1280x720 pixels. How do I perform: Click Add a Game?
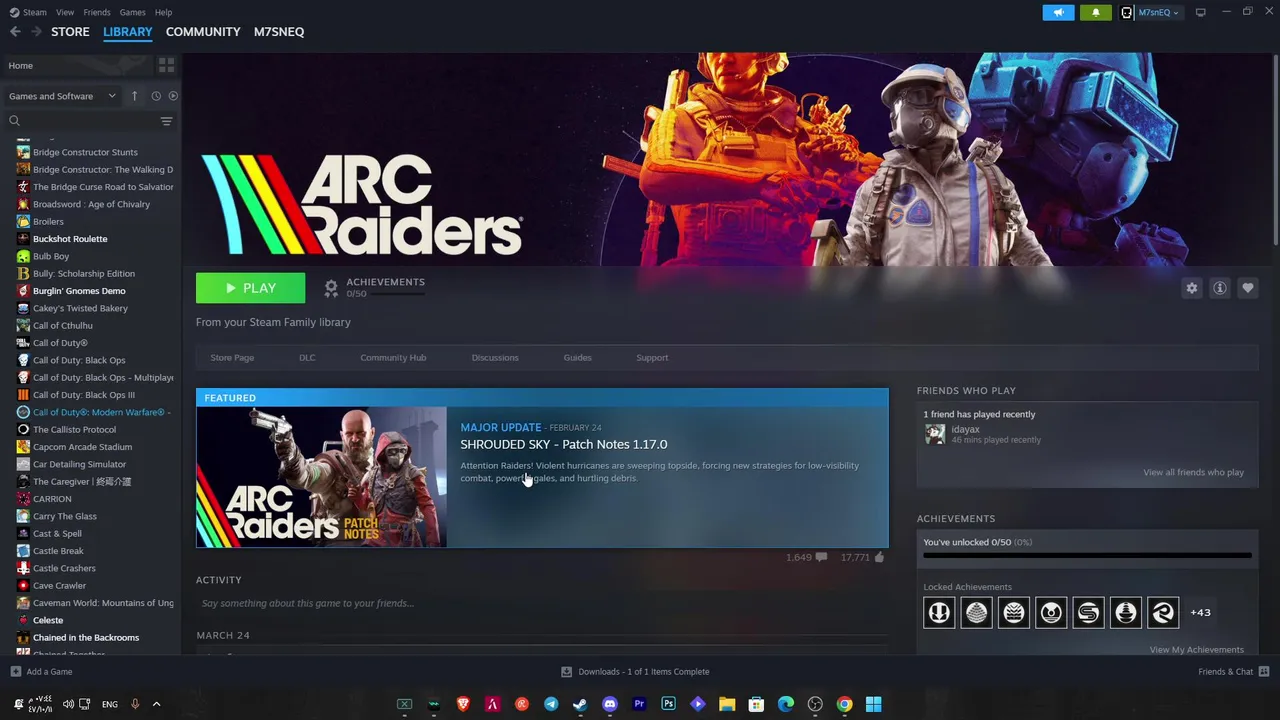[x=41, y=672]
